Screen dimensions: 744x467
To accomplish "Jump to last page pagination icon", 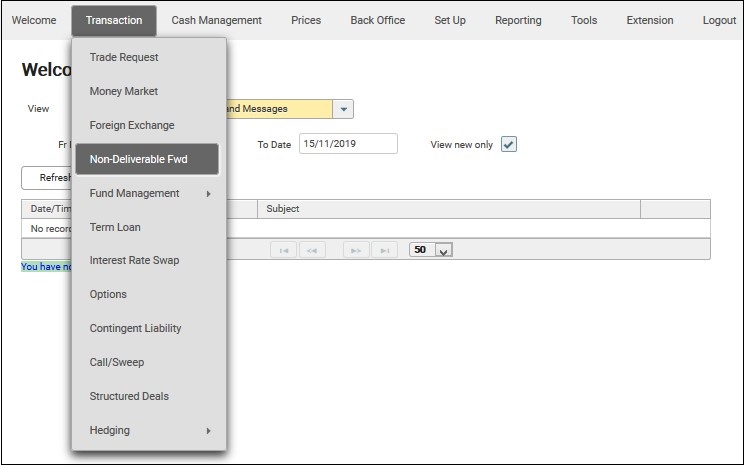I will (384, 250).
